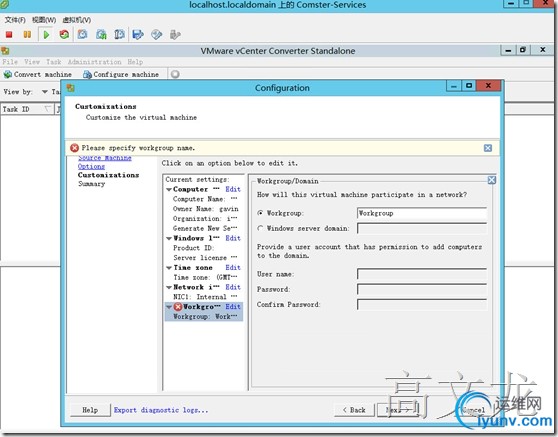
Task: Click the revert snapshot toolbar icon
Action: coord(101,35)
